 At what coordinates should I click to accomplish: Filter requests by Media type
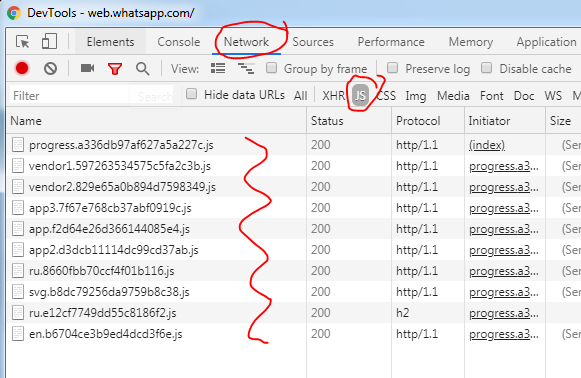click(x=453, y=96)
